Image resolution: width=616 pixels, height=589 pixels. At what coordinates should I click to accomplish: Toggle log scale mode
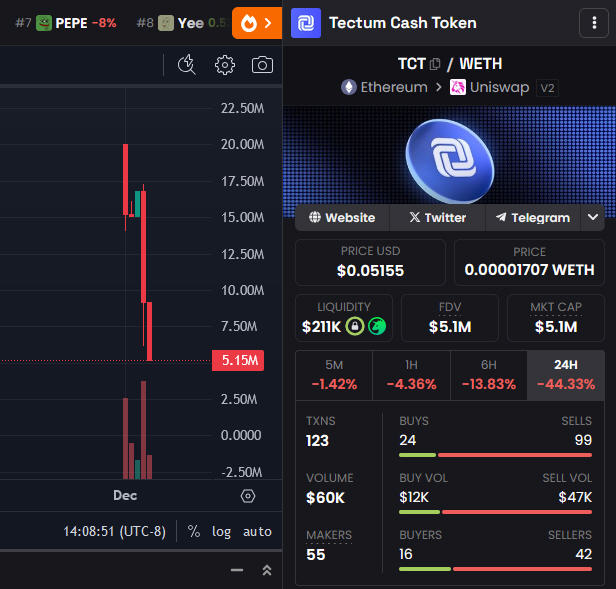[x=221, y=532]
